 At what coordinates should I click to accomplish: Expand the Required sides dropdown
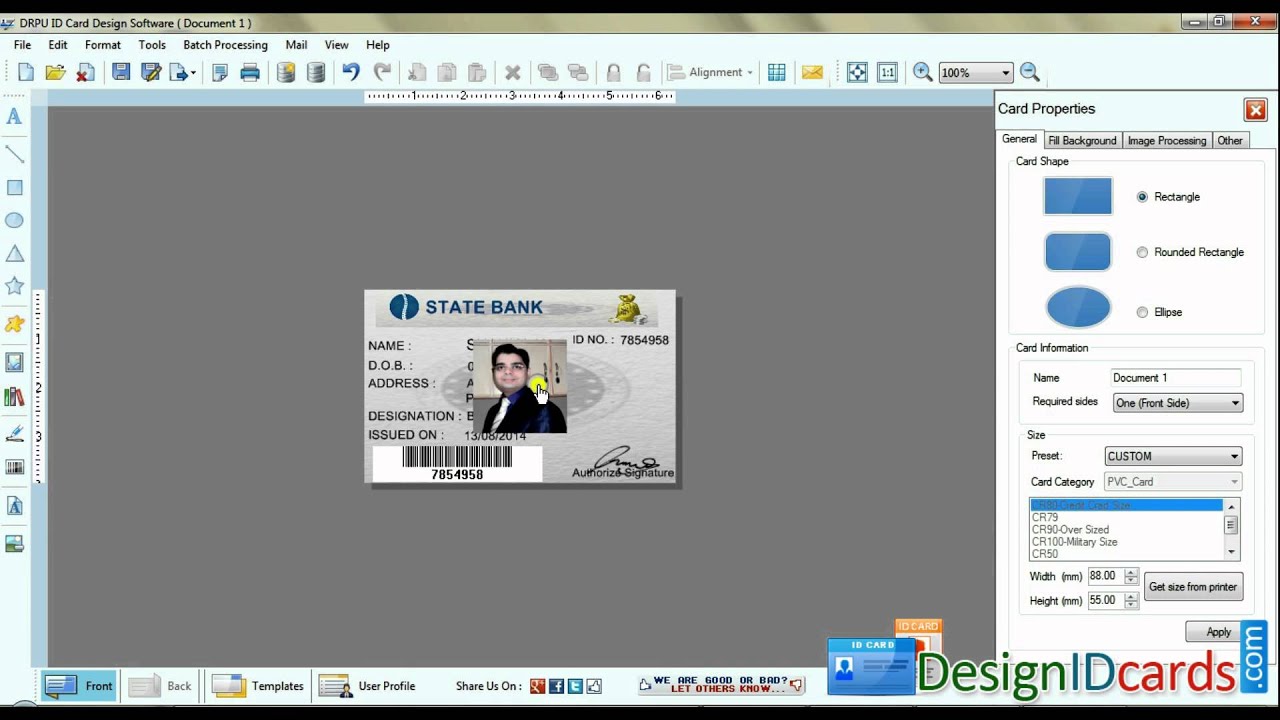(x=1178, y=403)
